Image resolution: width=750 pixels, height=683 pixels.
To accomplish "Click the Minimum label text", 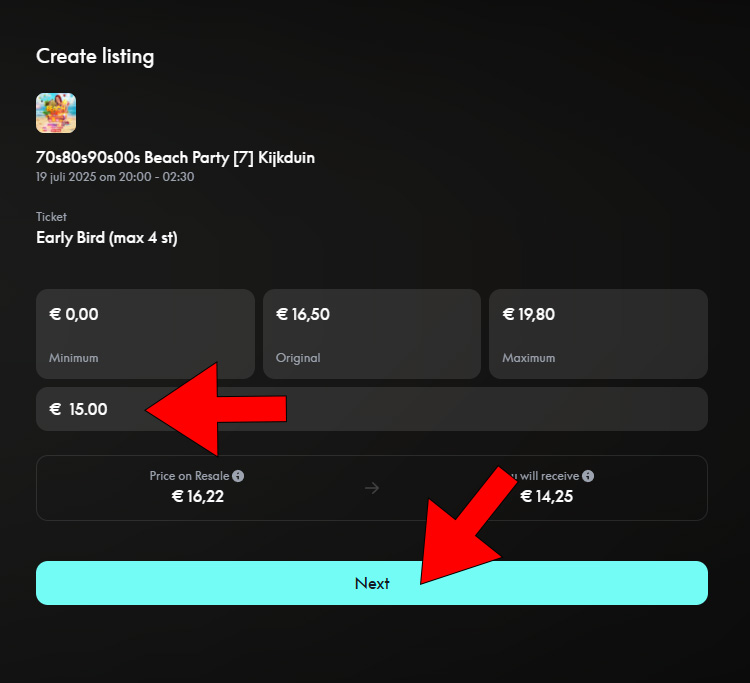I will 74,358.
